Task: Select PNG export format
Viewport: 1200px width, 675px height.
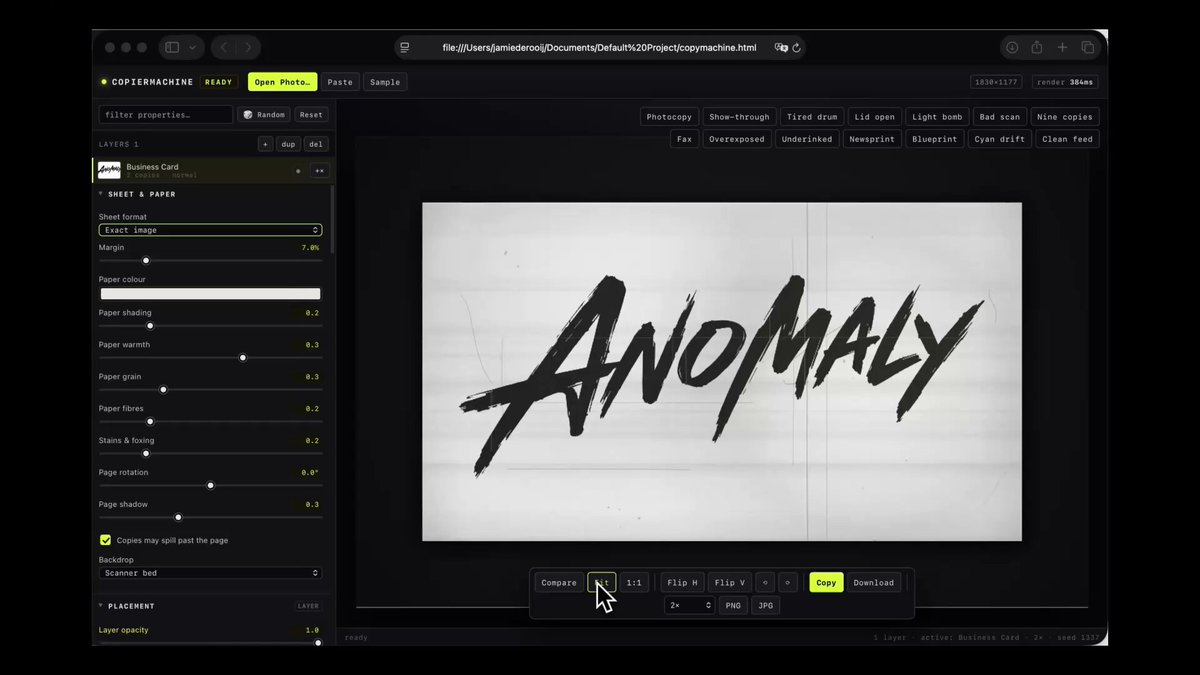Action: coord(733,605)
